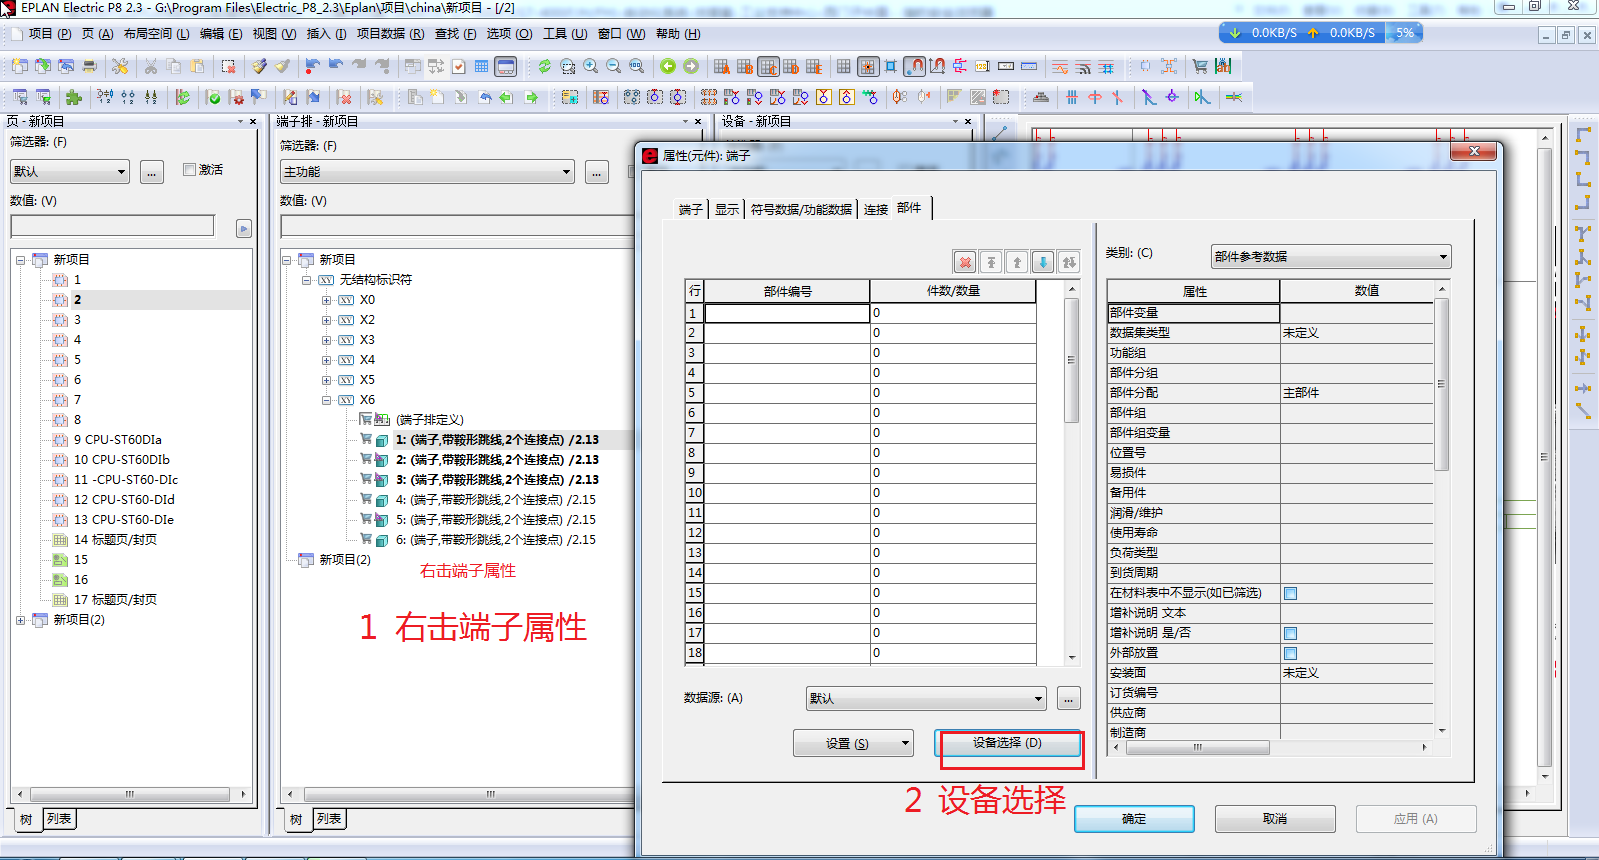
Task: Click the 设备选择 button
Action: (1008, 743)
